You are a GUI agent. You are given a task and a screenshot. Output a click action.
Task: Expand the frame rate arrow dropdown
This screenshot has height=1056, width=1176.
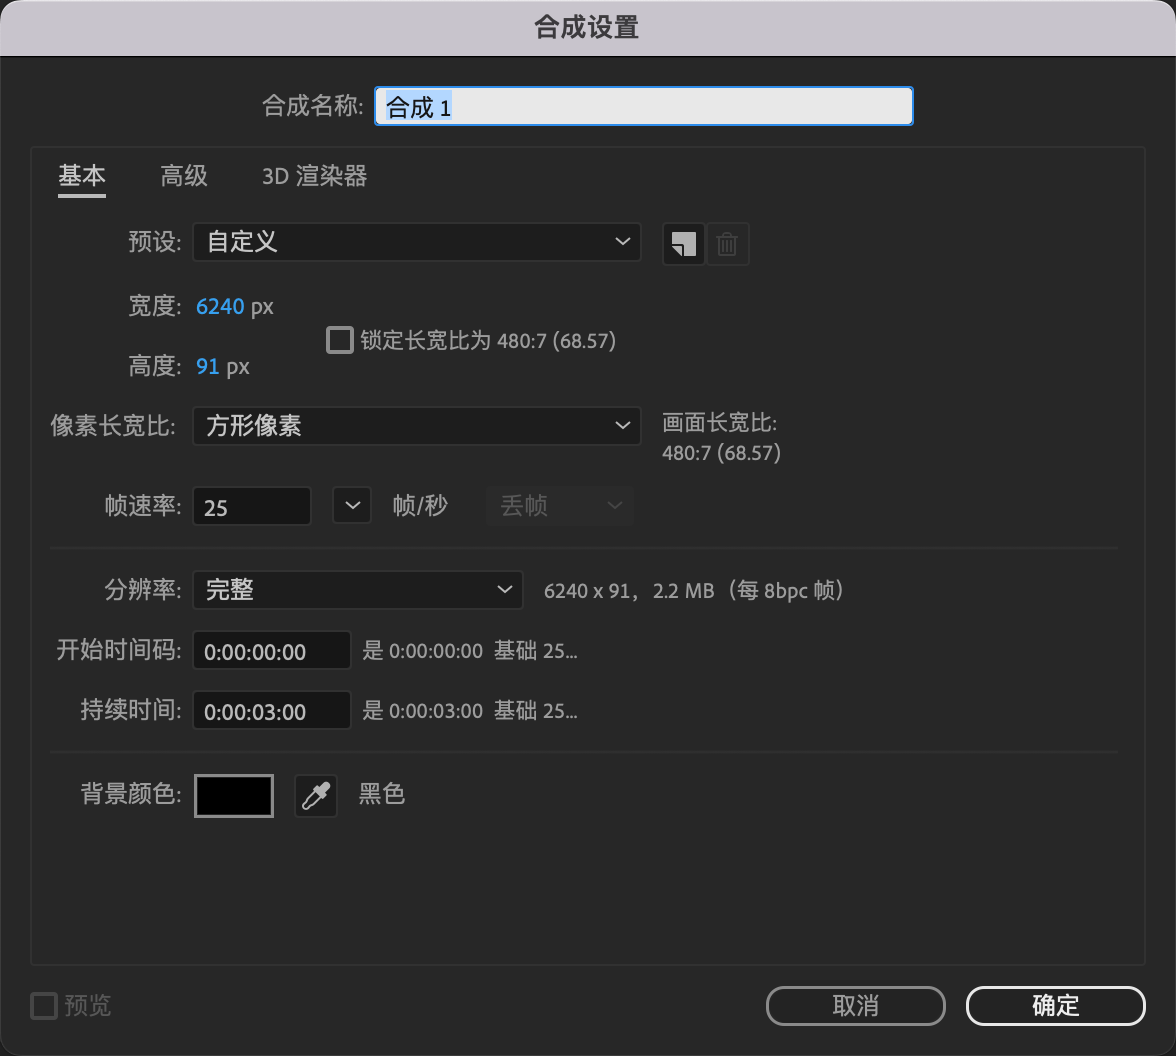352,506
